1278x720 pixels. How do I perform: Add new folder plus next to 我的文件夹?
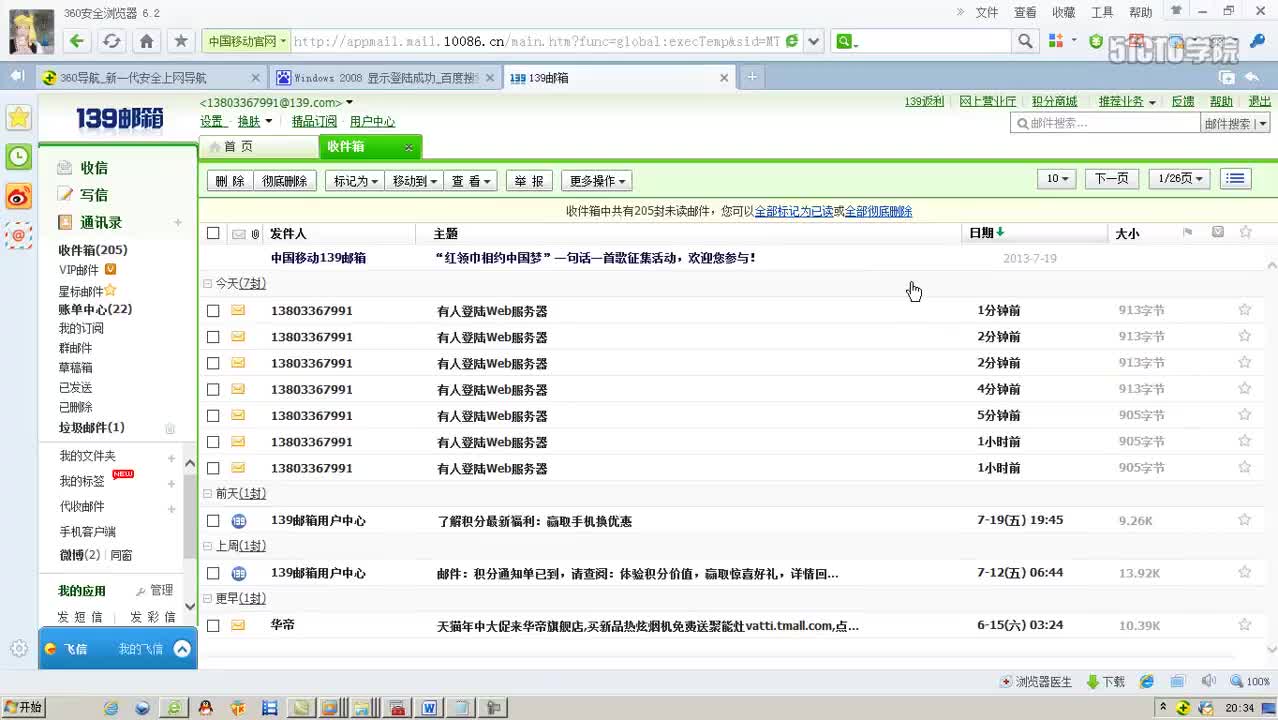tap(171, 458)
